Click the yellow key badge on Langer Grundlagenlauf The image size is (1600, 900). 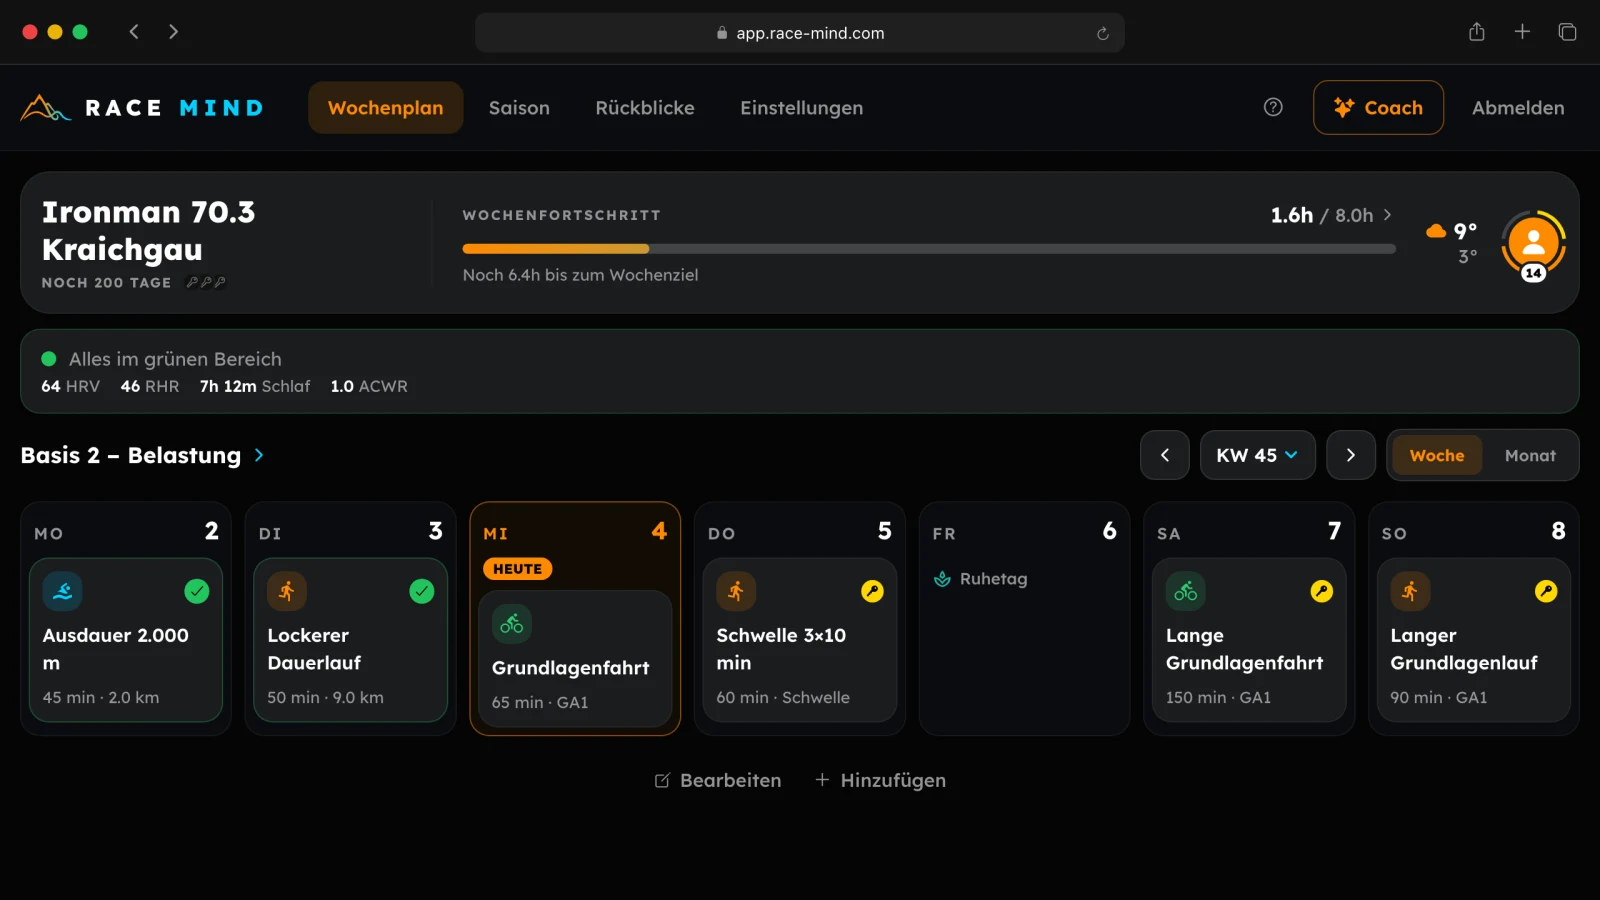pos(1546,591)
